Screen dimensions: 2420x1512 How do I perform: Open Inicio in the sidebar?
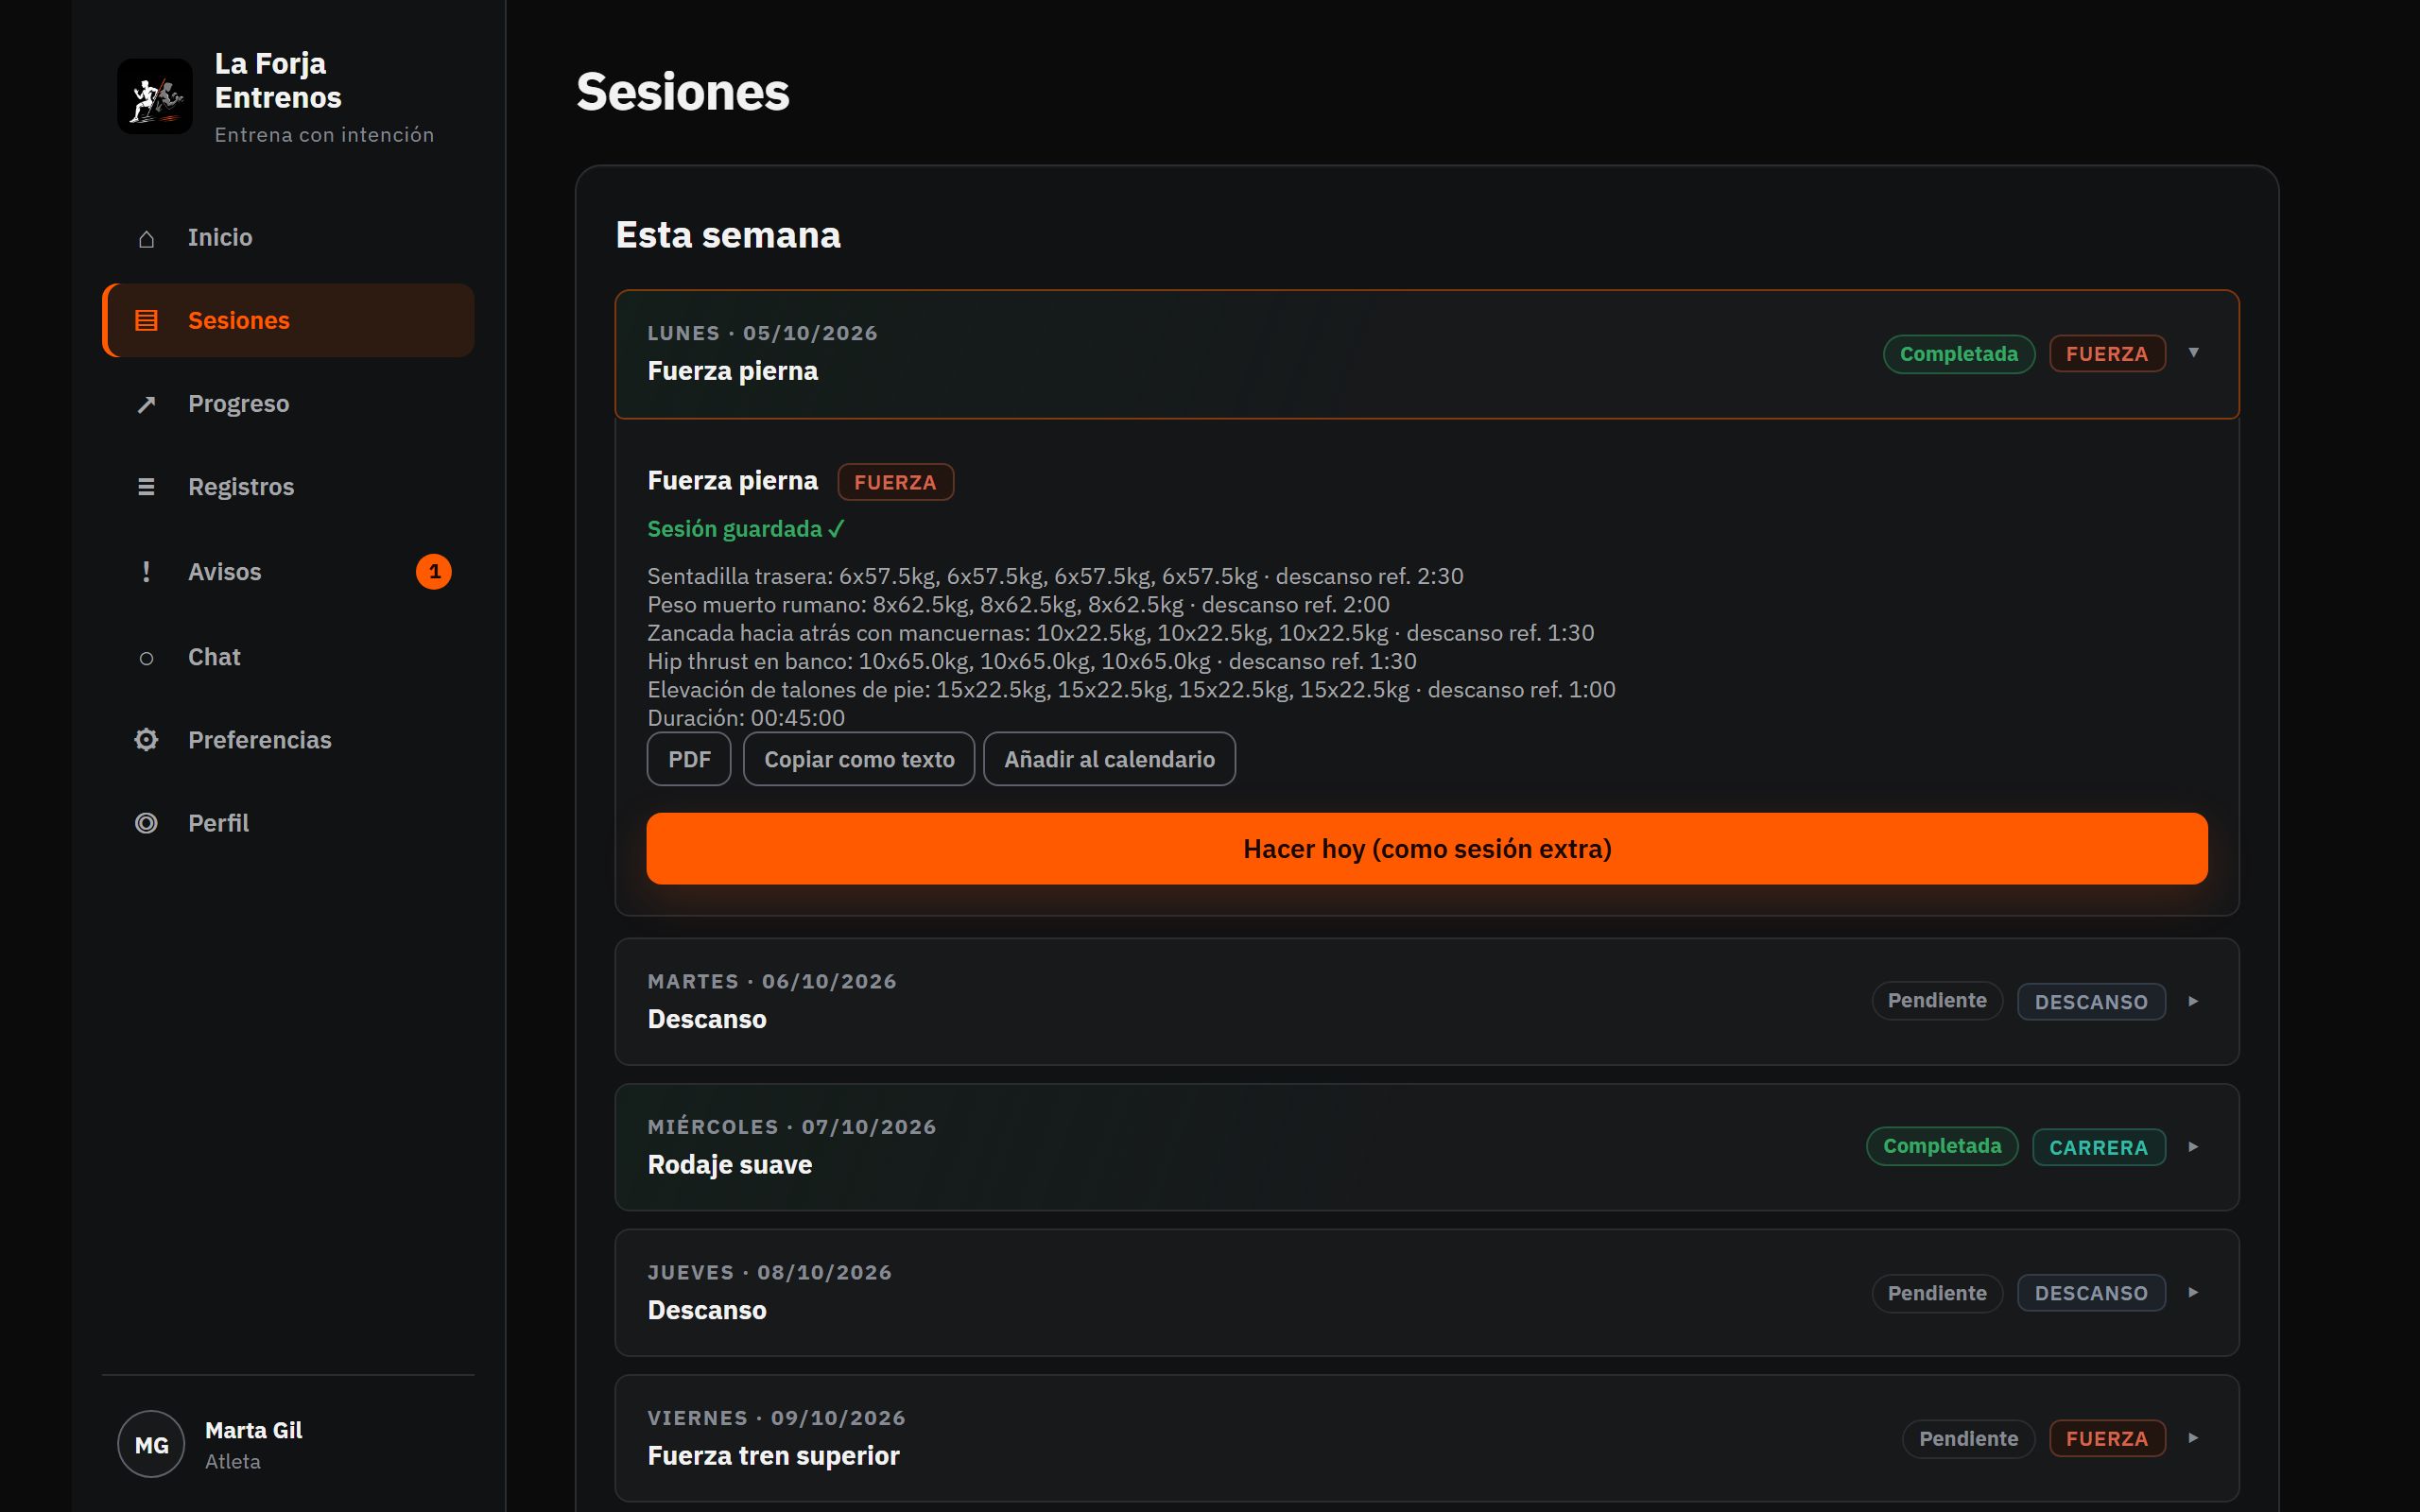tap(288, 238)
